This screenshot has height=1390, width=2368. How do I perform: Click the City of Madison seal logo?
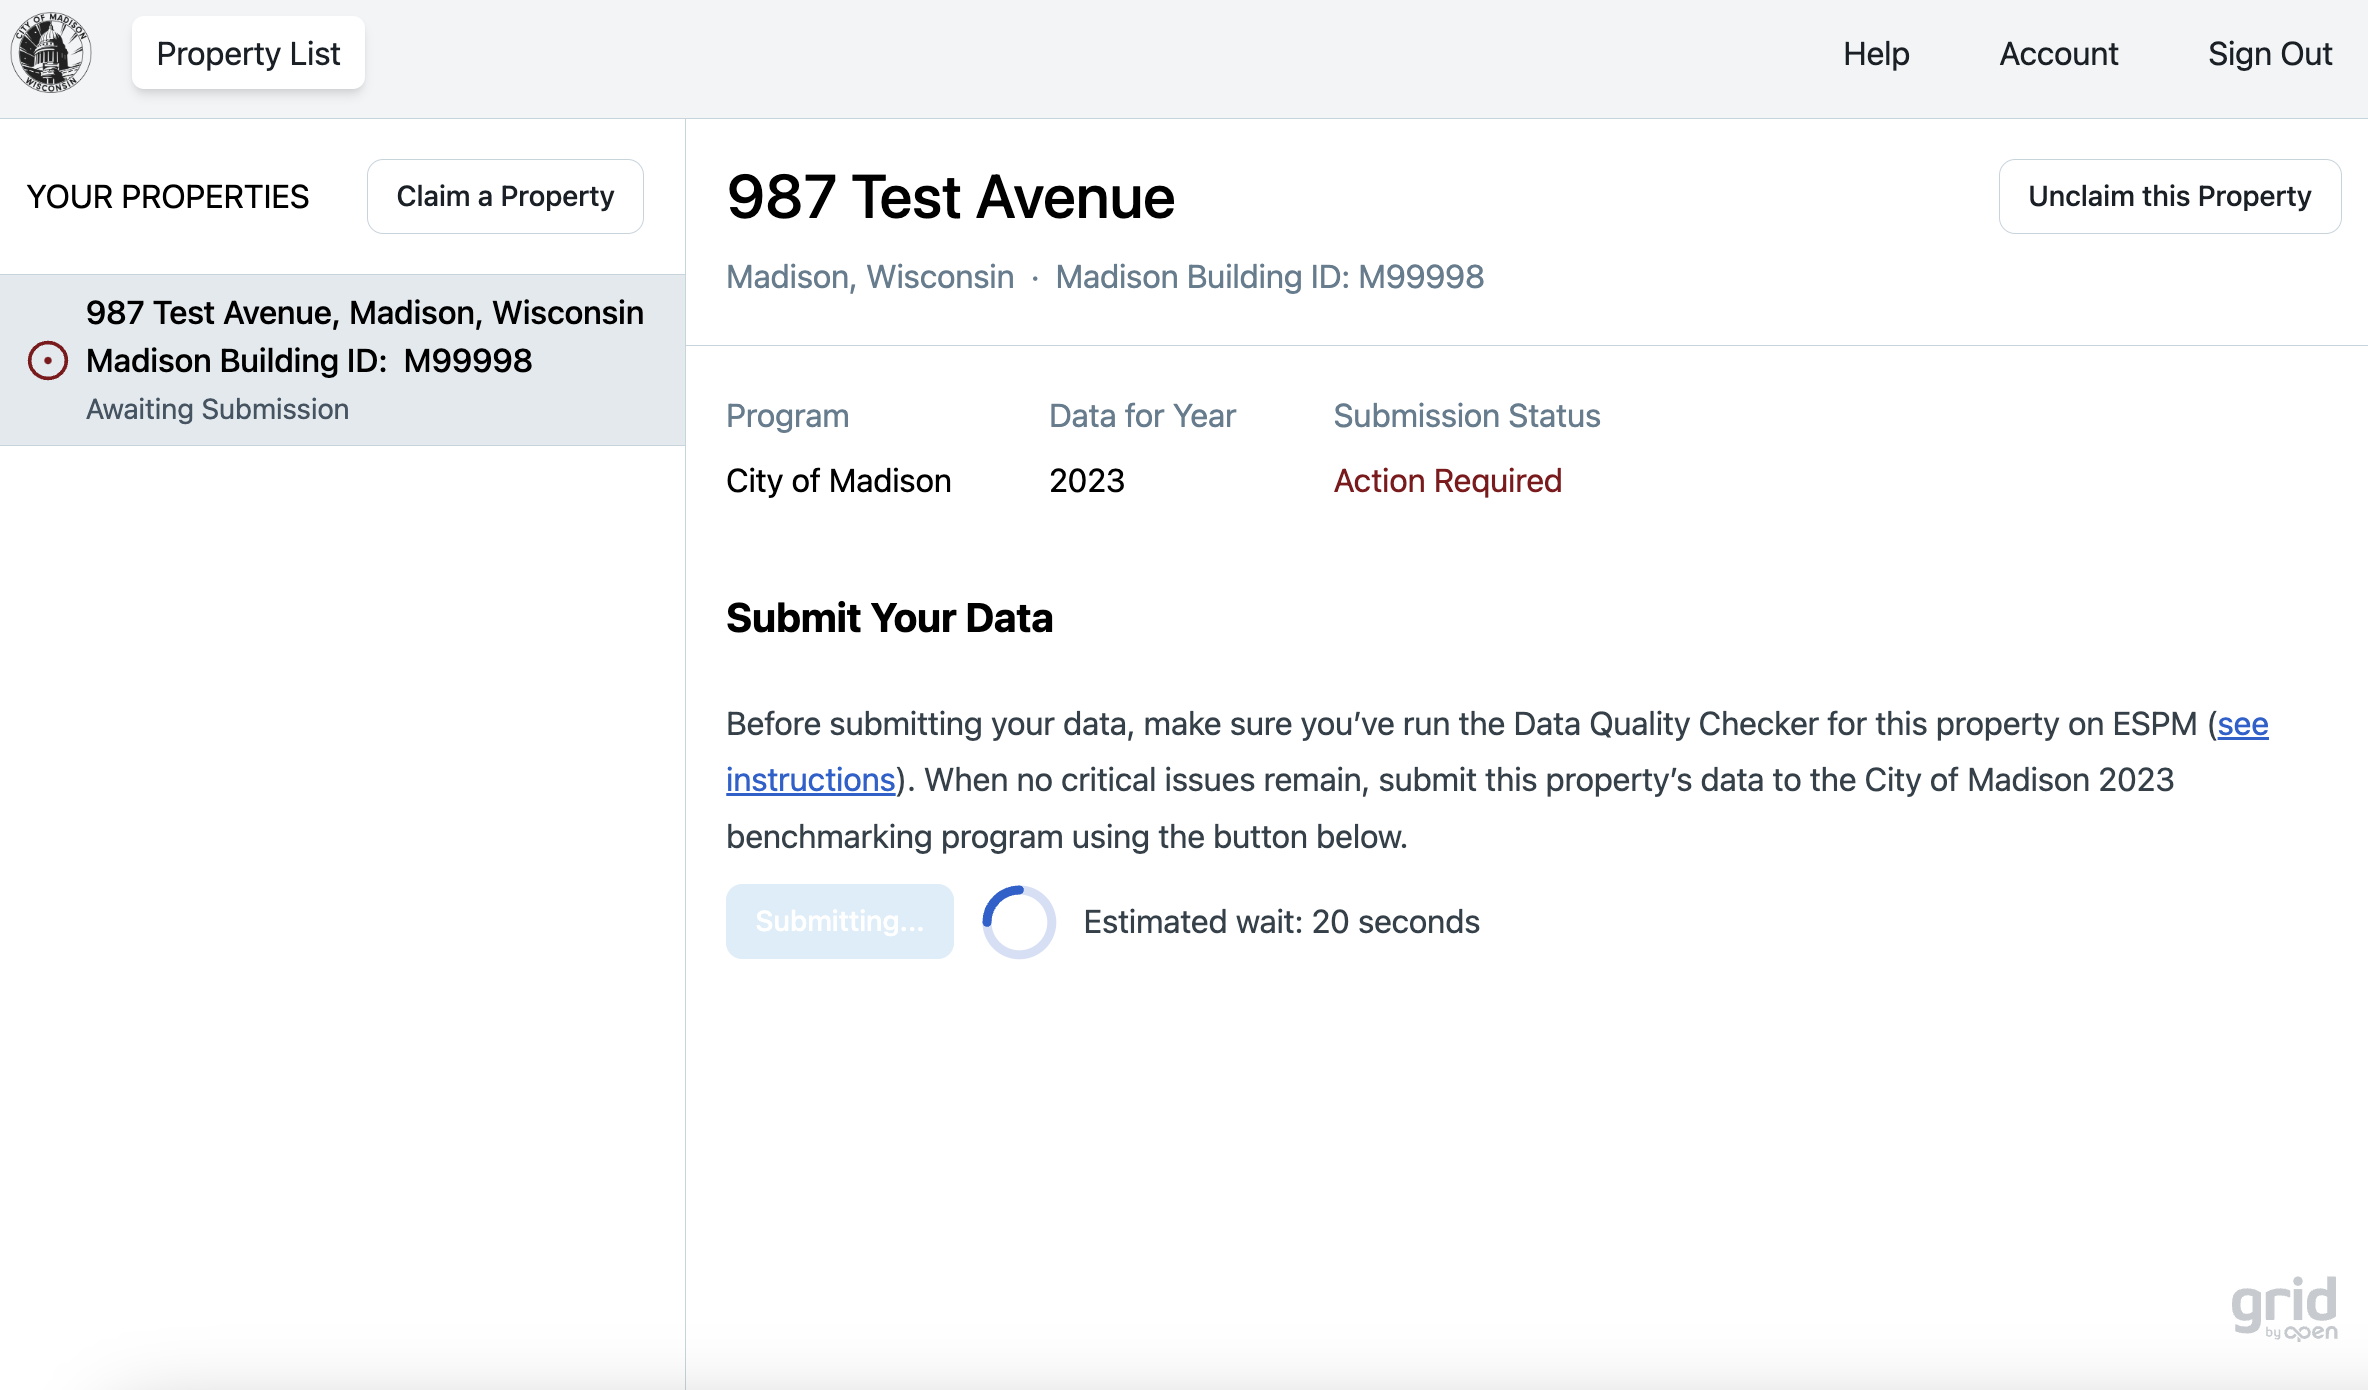pyautogui.click(x=51, y=54)
